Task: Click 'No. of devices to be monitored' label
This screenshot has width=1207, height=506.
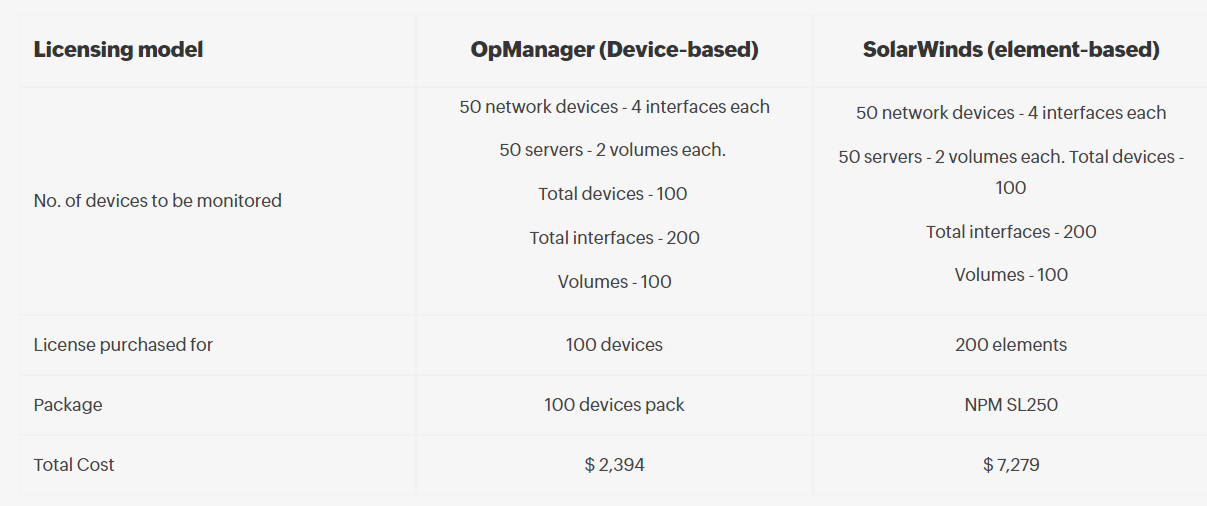Action: (x=157, y=201)
